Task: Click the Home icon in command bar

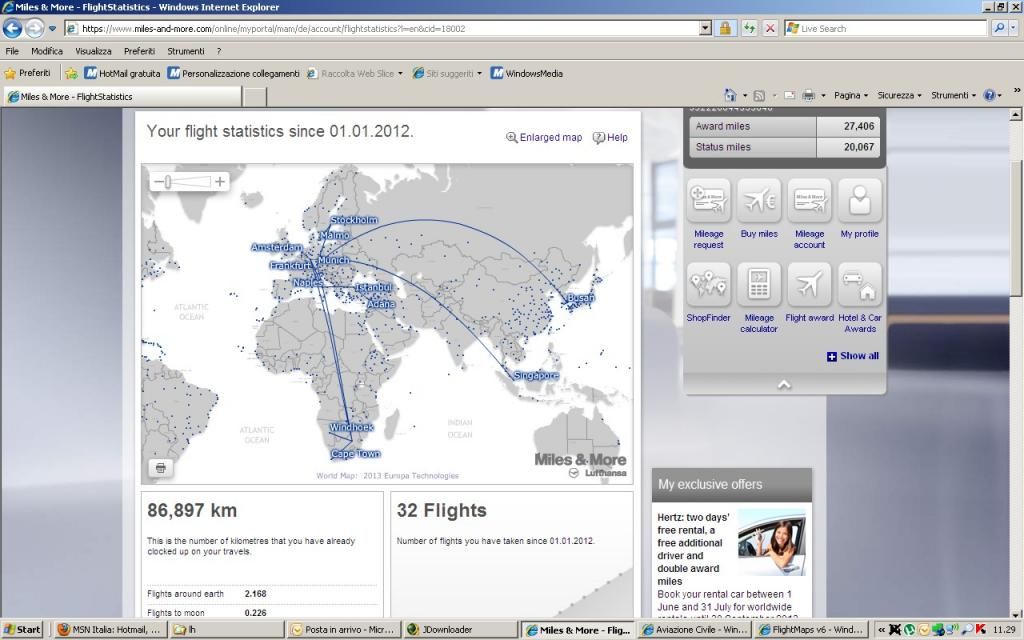Action: 730,95
